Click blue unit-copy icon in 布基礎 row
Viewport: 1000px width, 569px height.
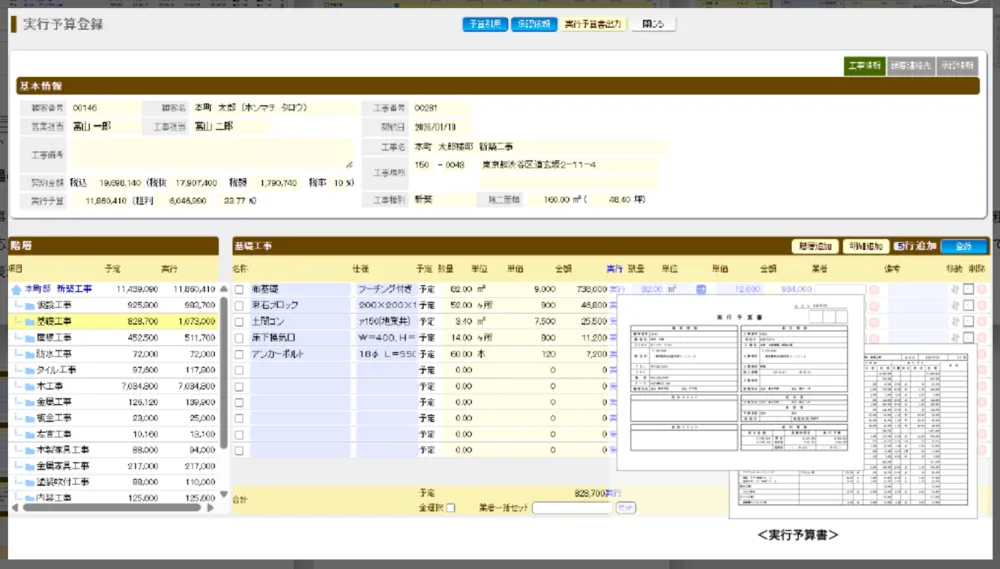(701, 290)
